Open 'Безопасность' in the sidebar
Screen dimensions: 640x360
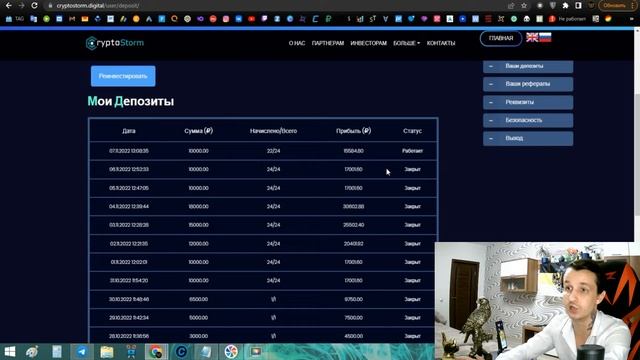[528, 120]
